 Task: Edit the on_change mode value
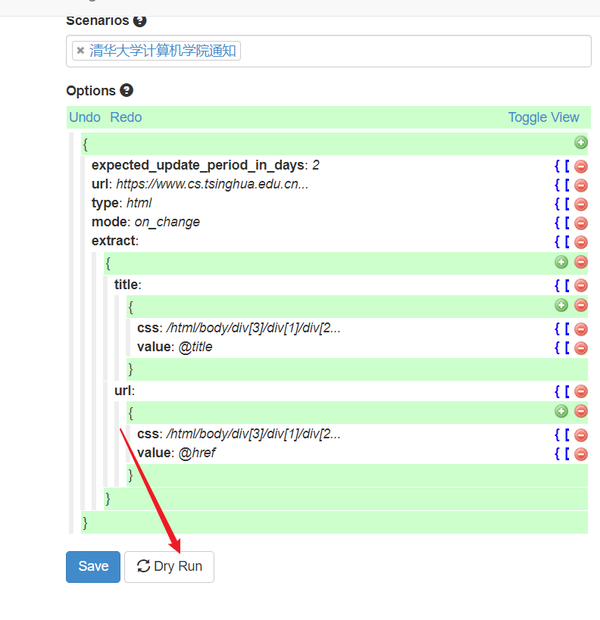click(167, 222)
